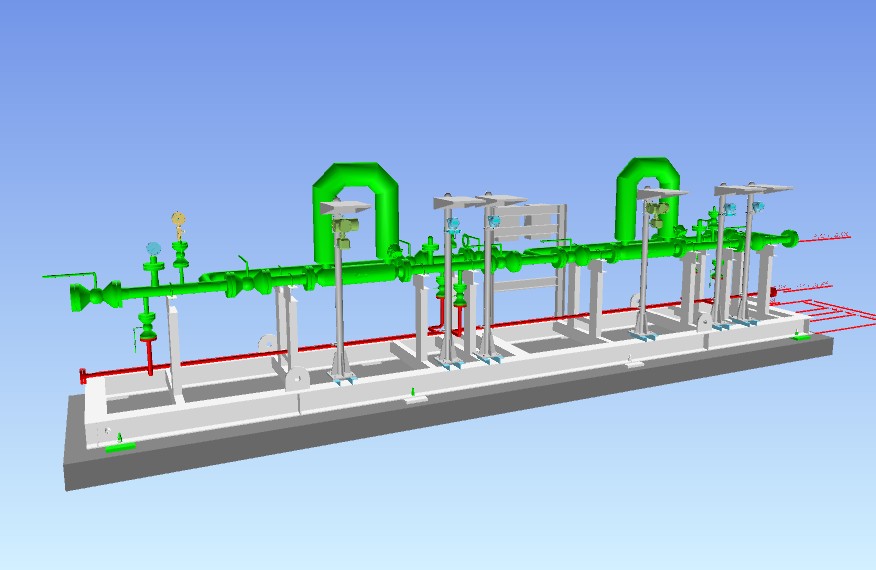Click the green marker at base's right end
This screenshot has width=876, height=570.
pos(800,339)
